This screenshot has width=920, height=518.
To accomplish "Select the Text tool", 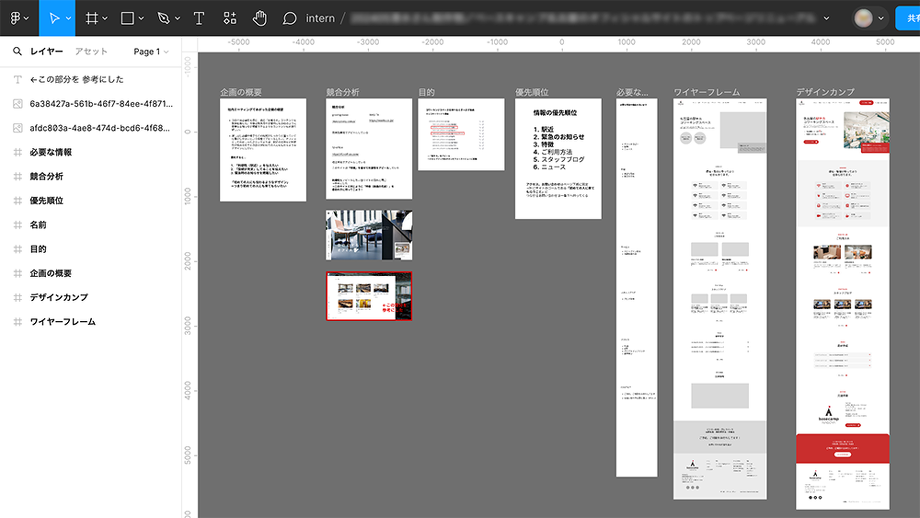I will [198, 18].
